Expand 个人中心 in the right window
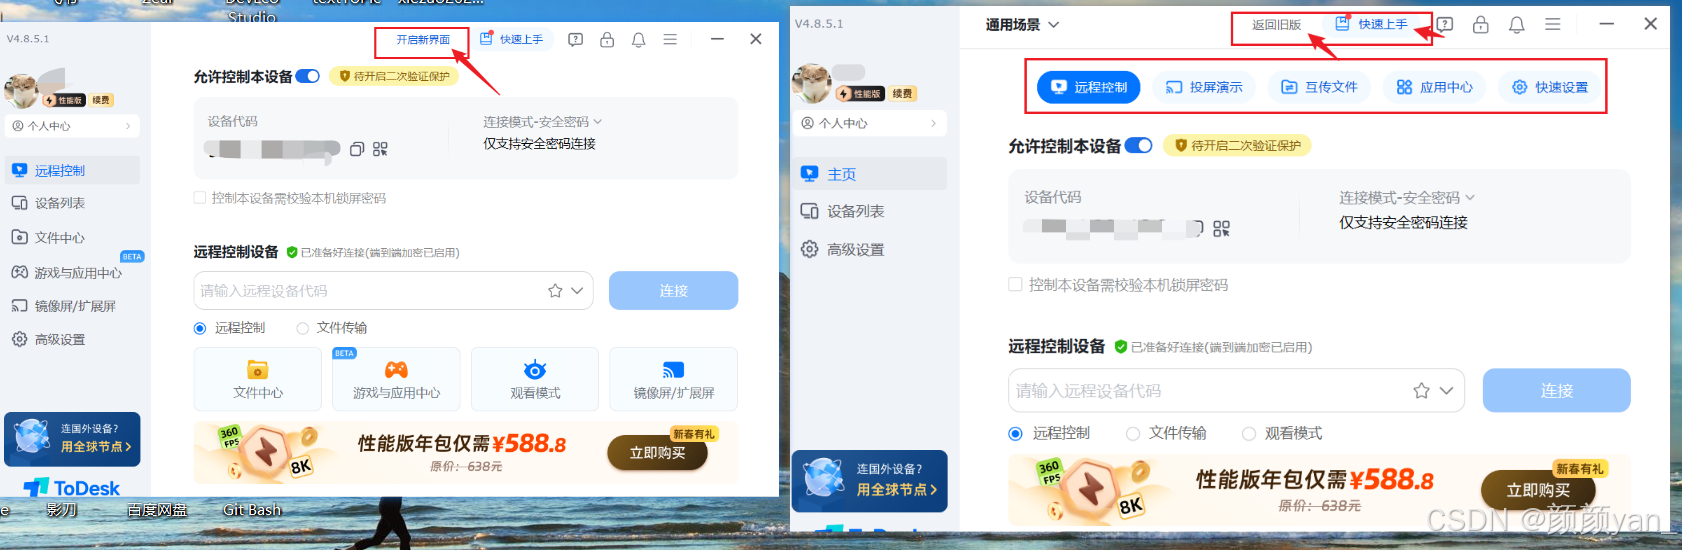The image size is (1682, 550). tap(870, 123)
